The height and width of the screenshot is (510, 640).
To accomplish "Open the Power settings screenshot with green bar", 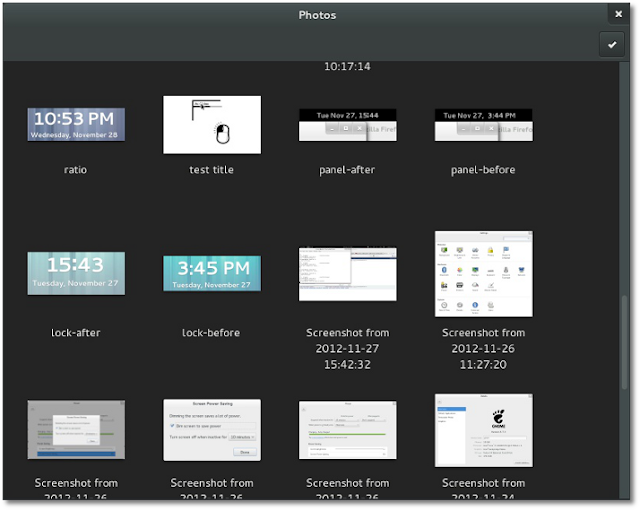I will coord(347,430).
